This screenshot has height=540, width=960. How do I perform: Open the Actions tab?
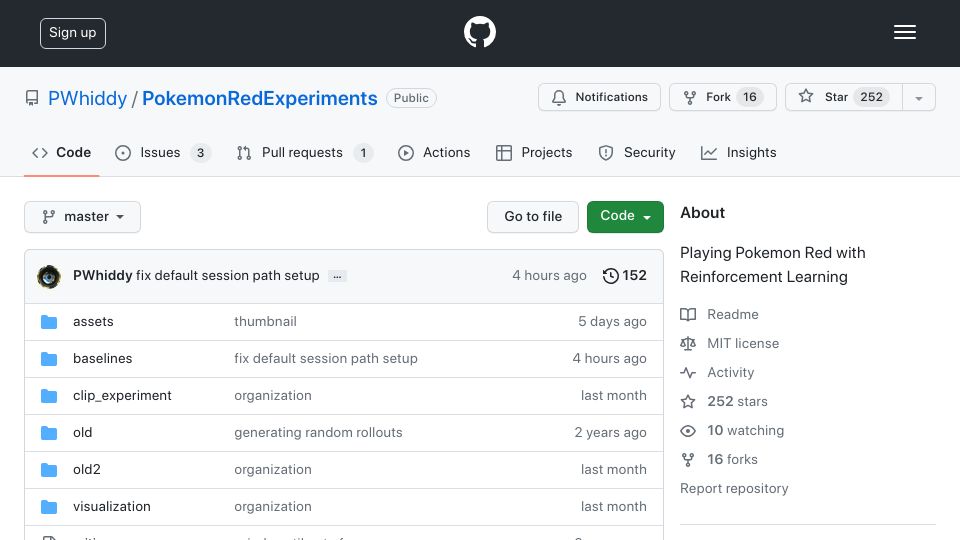434,152
